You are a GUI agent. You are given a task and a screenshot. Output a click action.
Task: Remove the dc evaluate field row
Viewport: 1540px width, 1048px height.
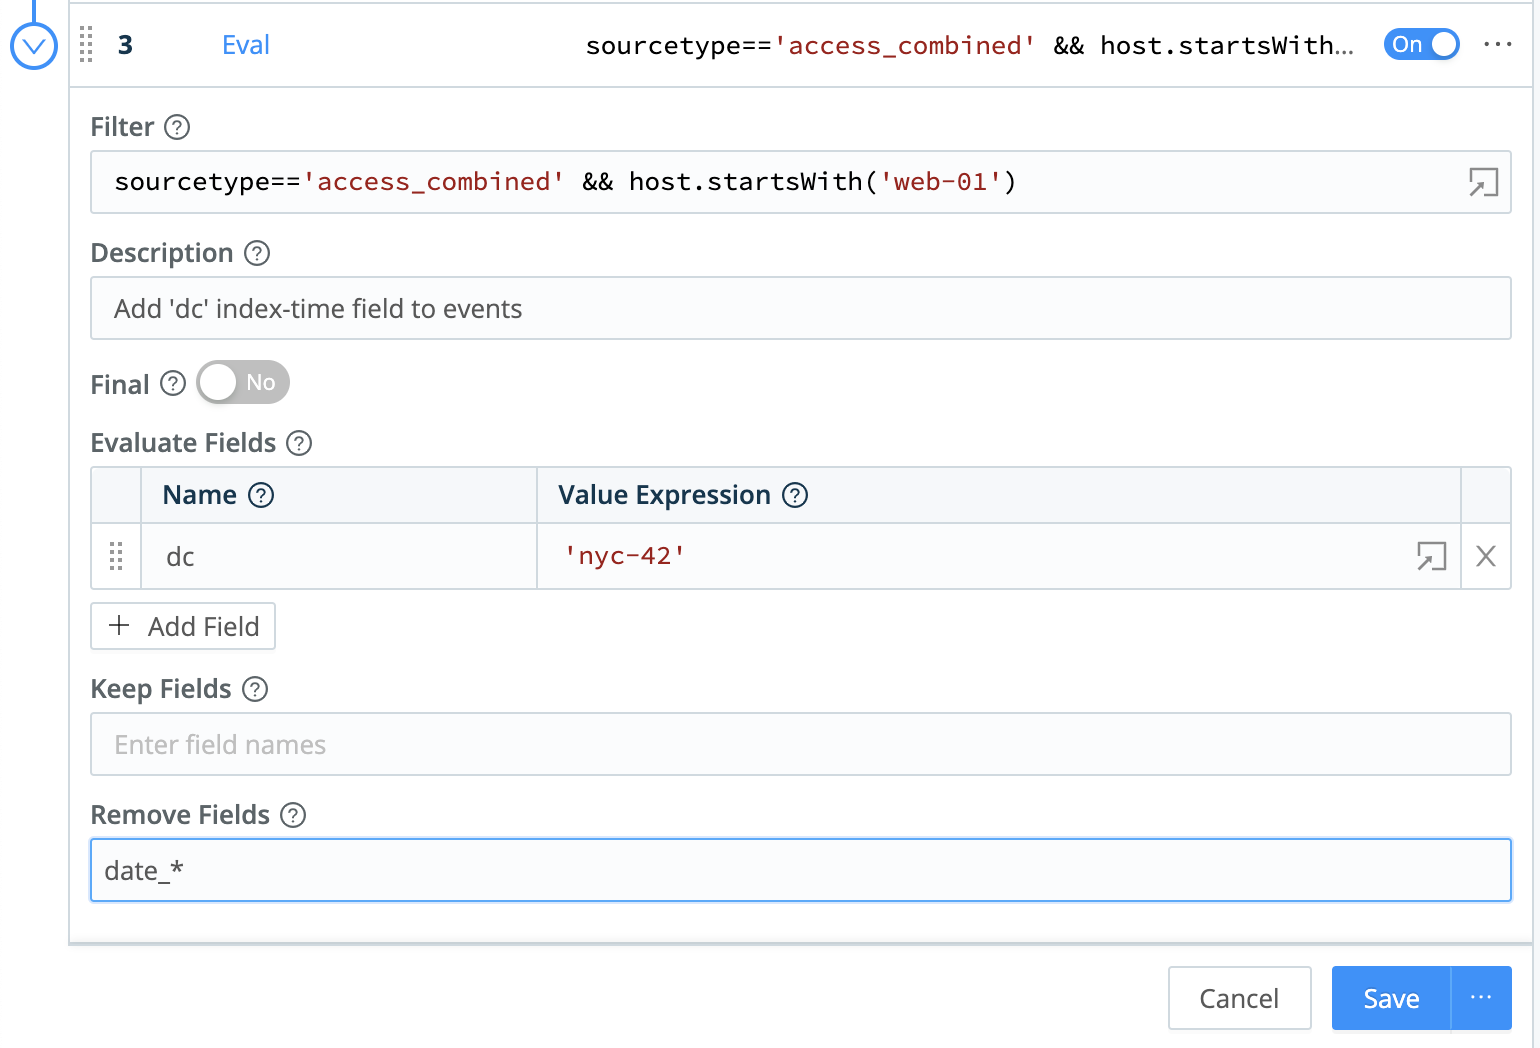[x=1485, y=556]
